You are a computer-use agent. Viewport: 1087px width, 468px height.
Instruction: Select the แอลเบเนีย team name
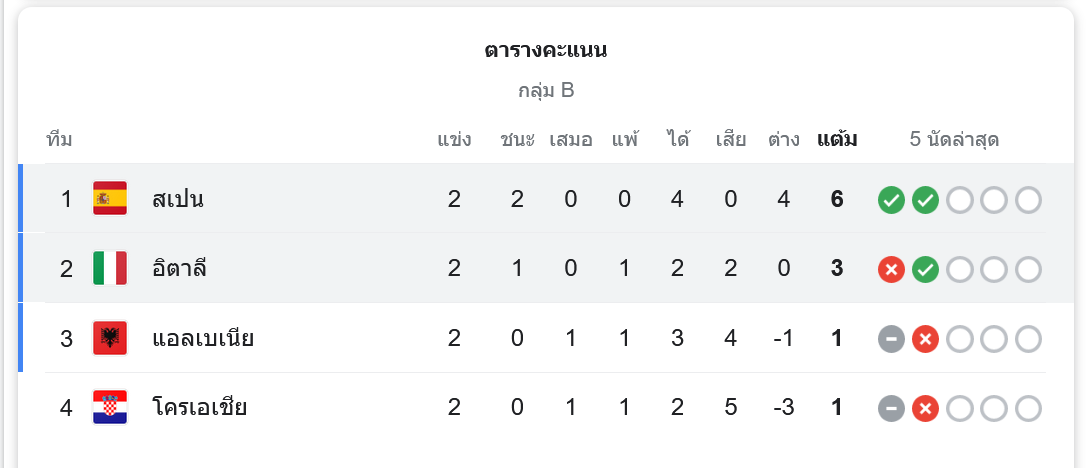[x=203, y=338]
